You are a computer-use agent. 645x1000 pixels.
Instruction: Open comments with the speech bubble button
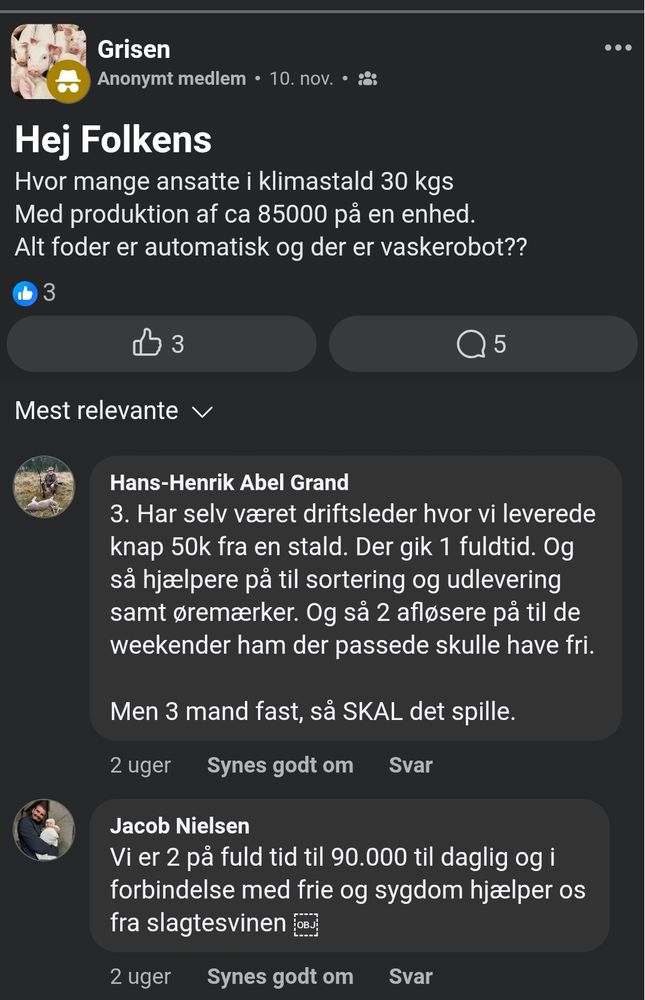483,344
